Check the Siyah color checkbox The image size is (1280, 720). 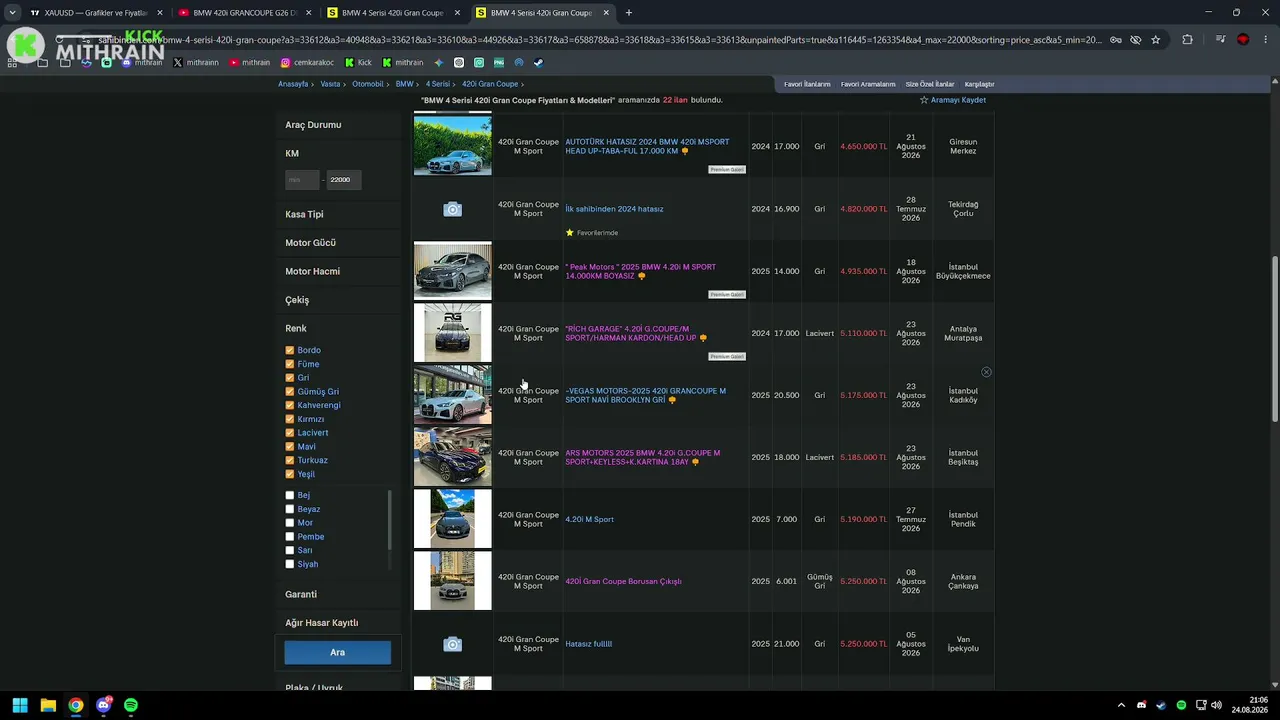coord(290,564)
